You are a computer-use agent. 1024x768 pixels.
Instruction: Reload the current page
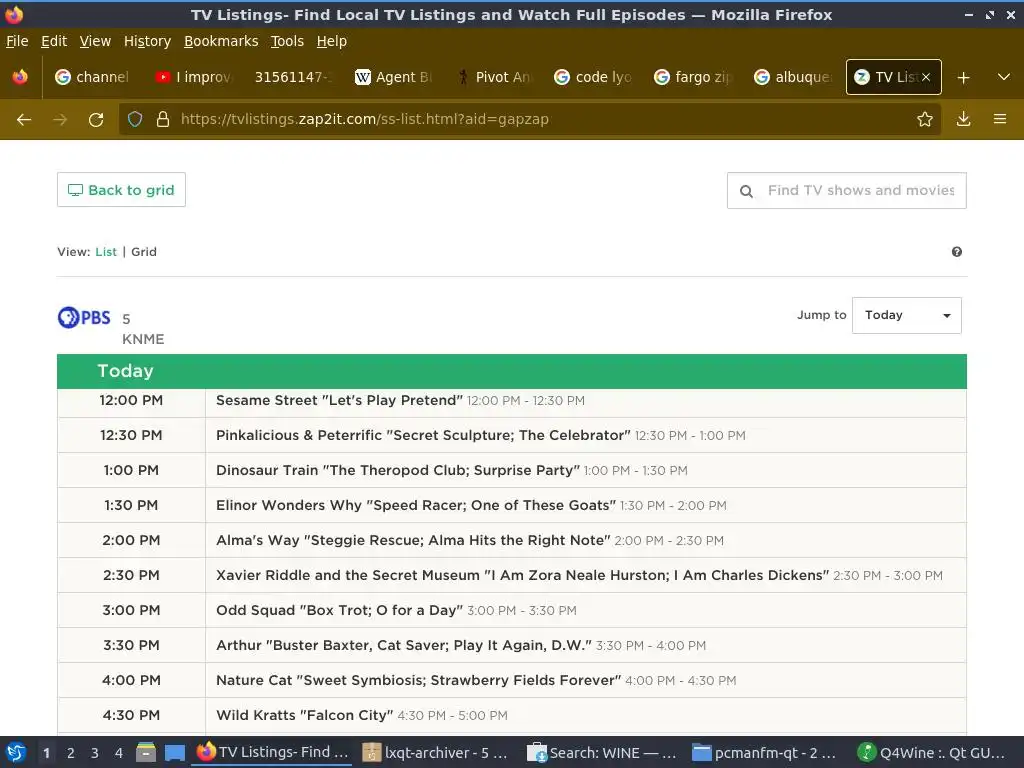coord(96,120)
